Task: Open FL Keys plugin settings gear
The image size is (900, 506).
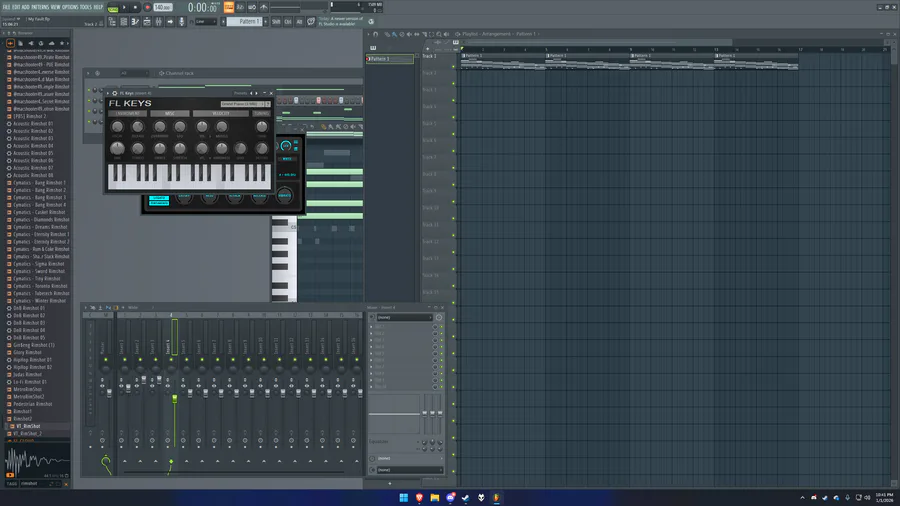Action: point(115,93)
